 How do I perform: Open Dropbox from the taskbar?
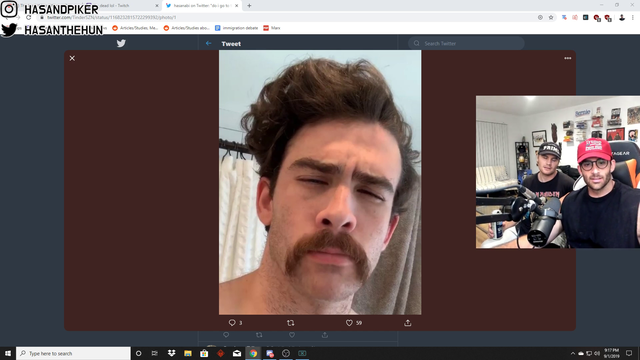[x=171, y=353]
